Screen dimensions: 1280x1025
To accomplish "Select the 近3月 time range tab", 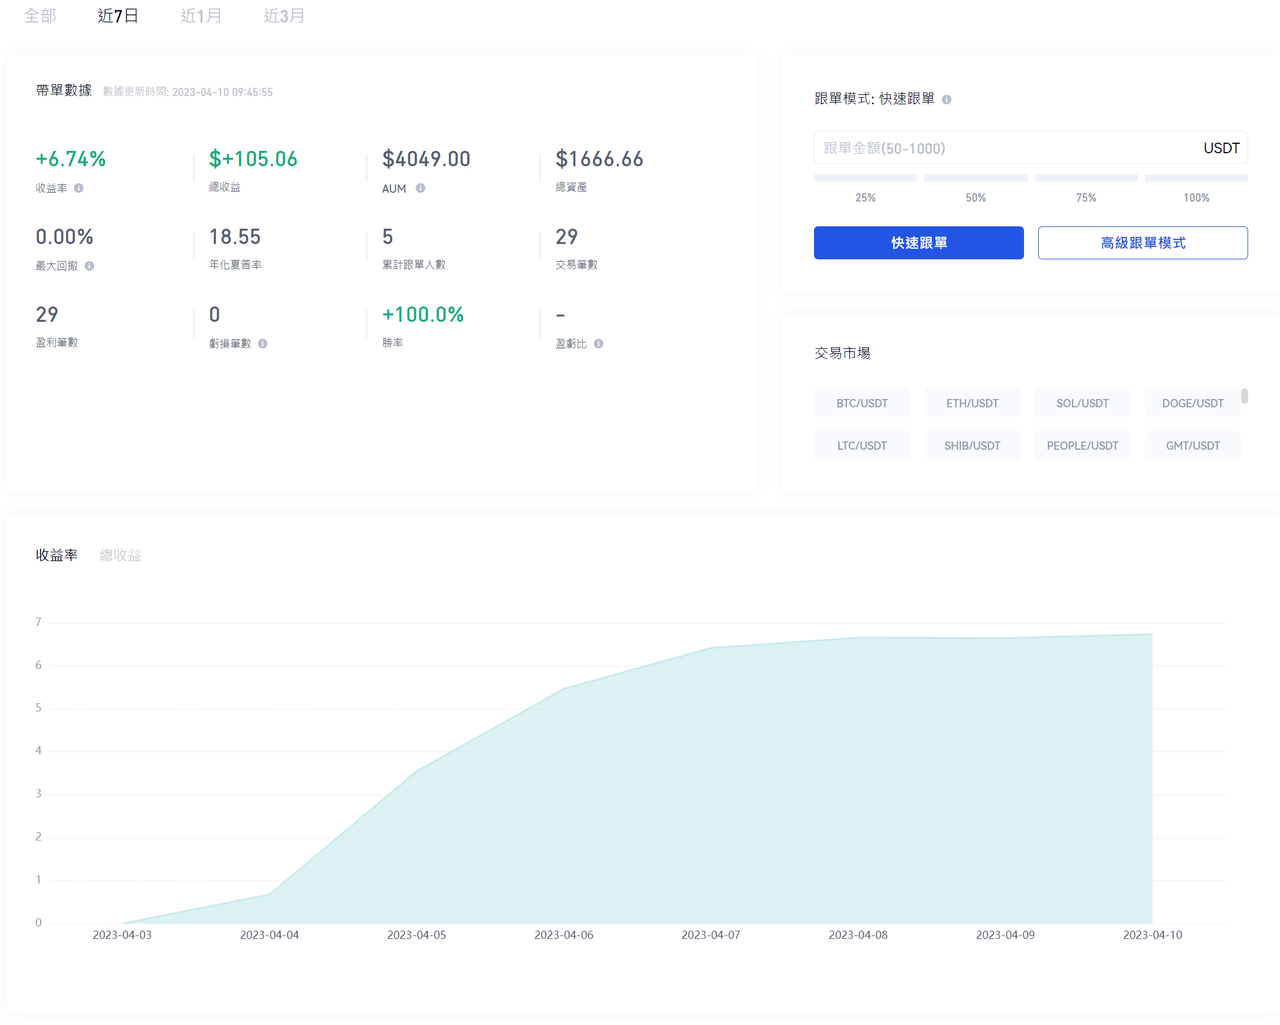I will 284,16.
